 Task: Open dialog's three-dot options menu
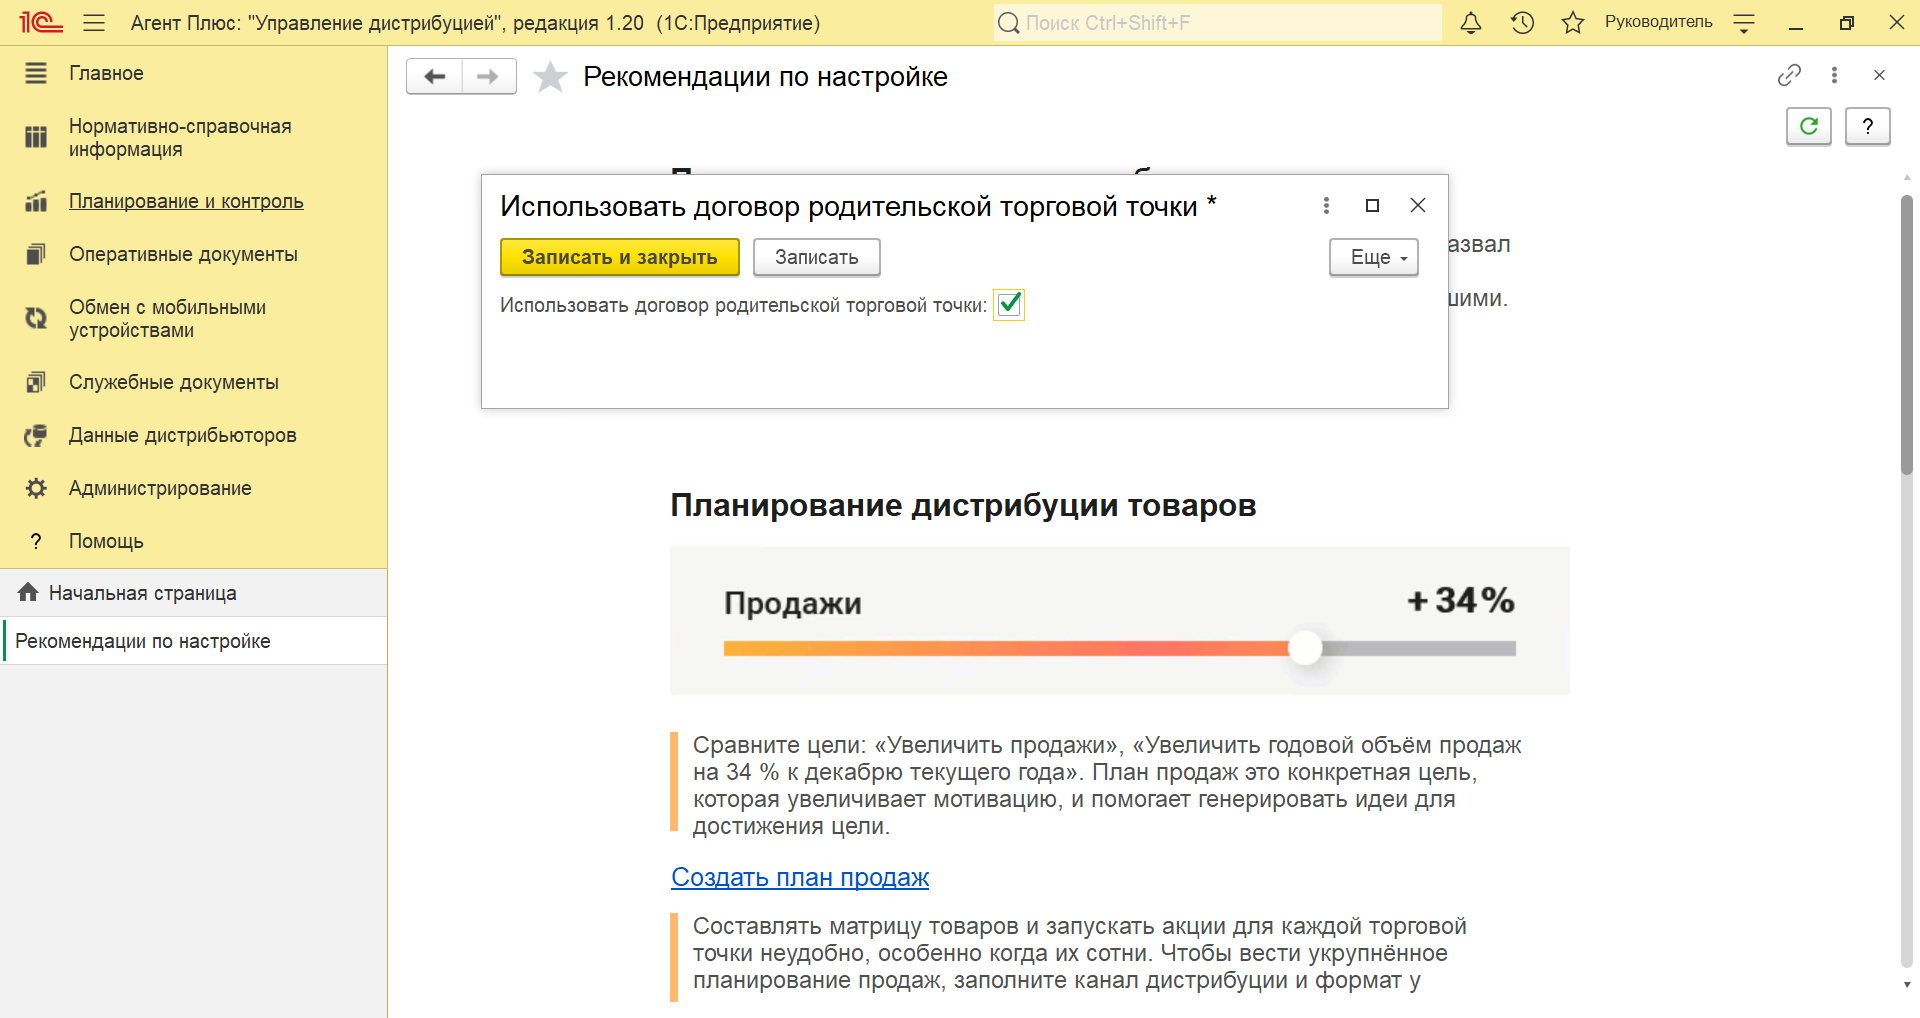click(x=1326, y=205)
